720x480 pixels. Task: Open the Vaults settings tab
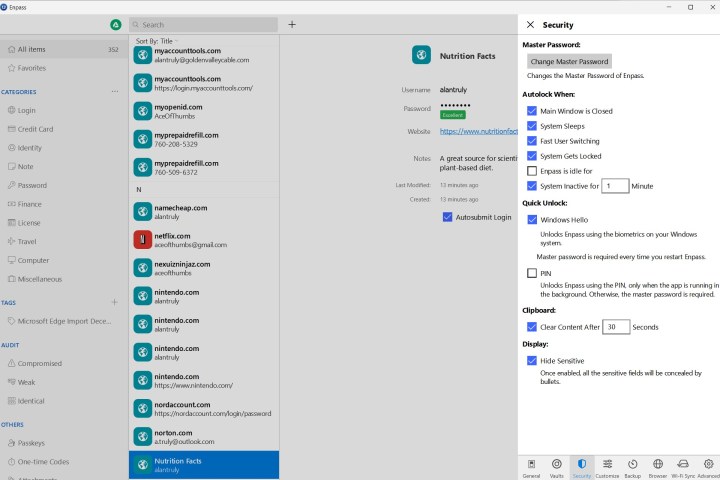556,466
